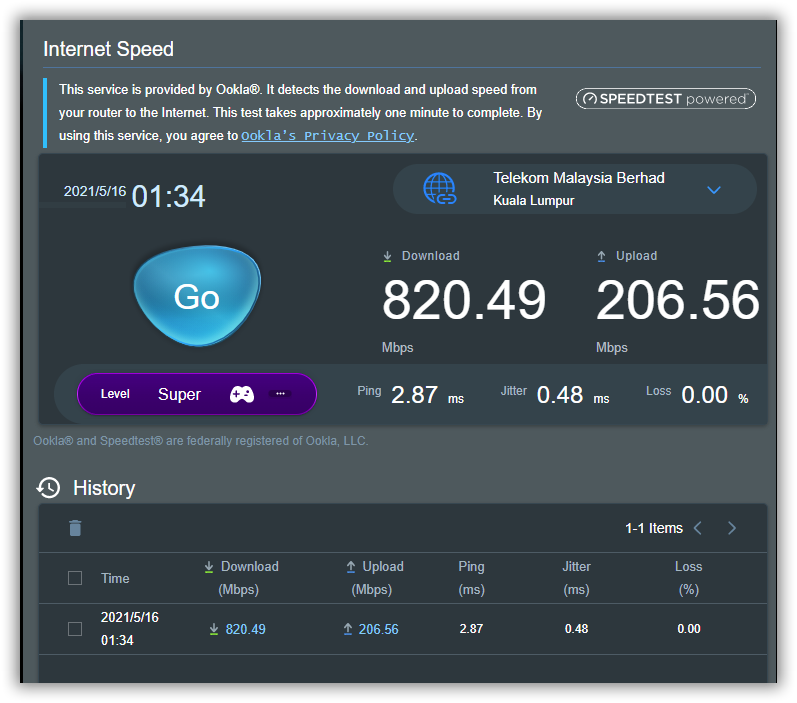Click the Jitter 0.48 ms reading

point(555,394)
